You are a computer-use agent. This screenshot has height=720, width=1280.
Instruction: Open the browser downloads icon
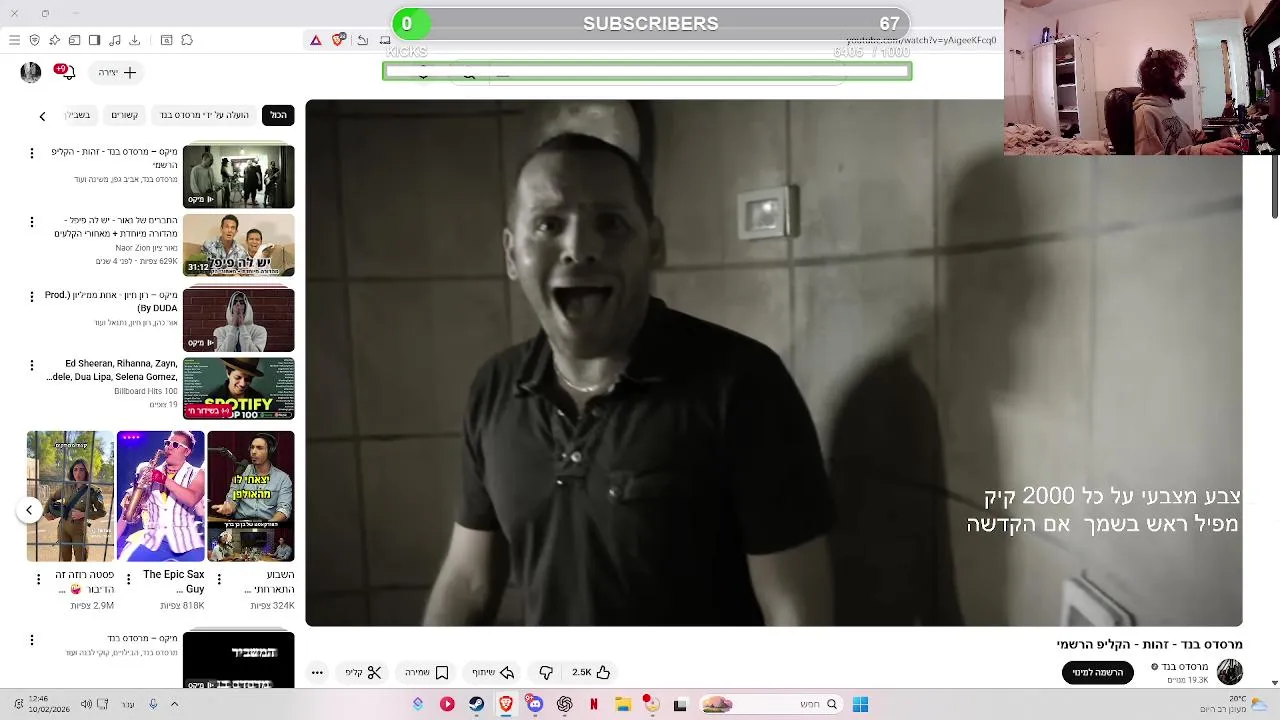pos(135,40)
